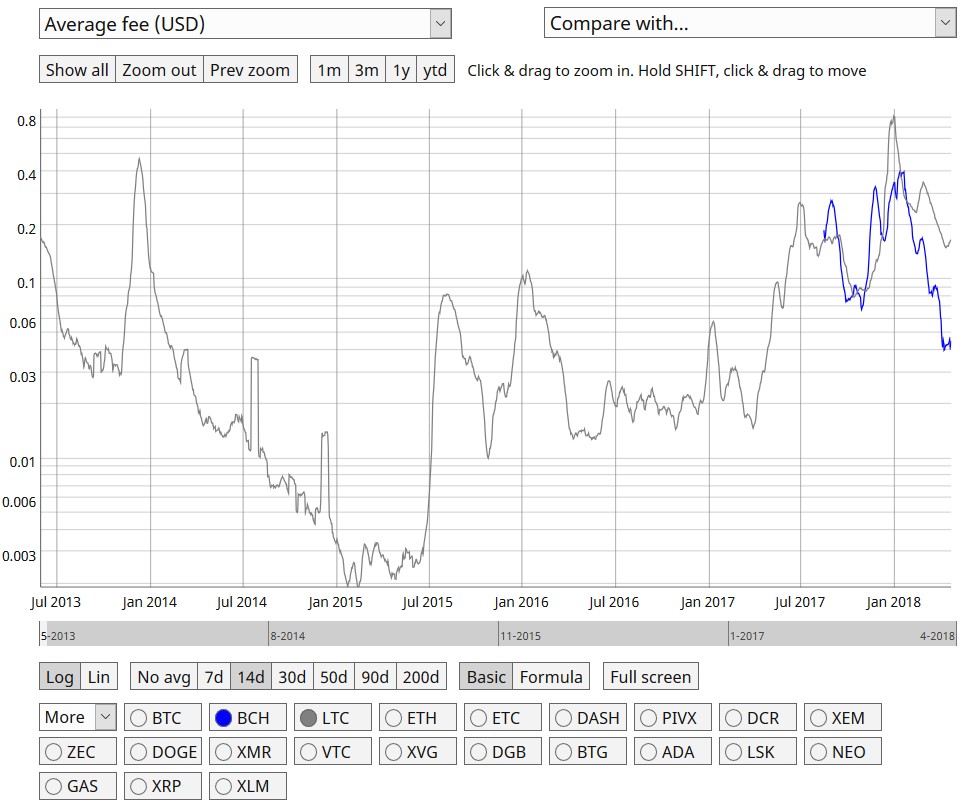
Task: Enable the ETH coin series
Action: click(x=418, y=717)
